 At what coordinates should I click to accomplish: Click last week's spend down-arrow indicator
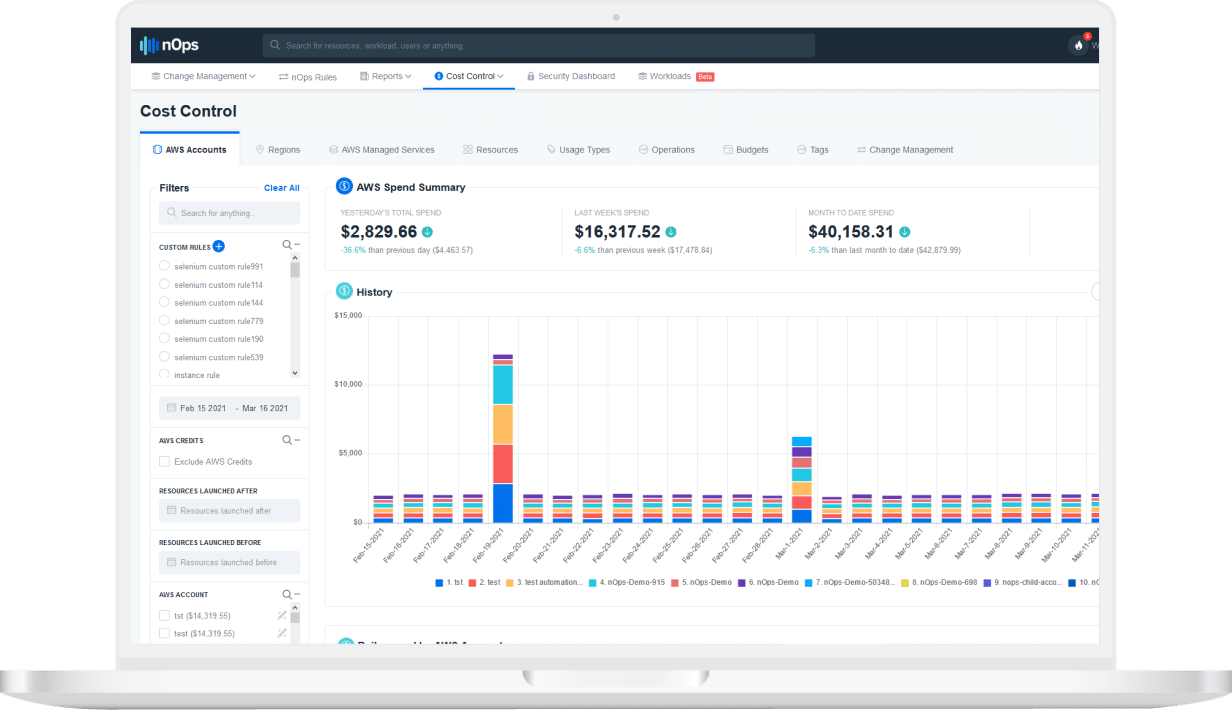coord(671,232)
